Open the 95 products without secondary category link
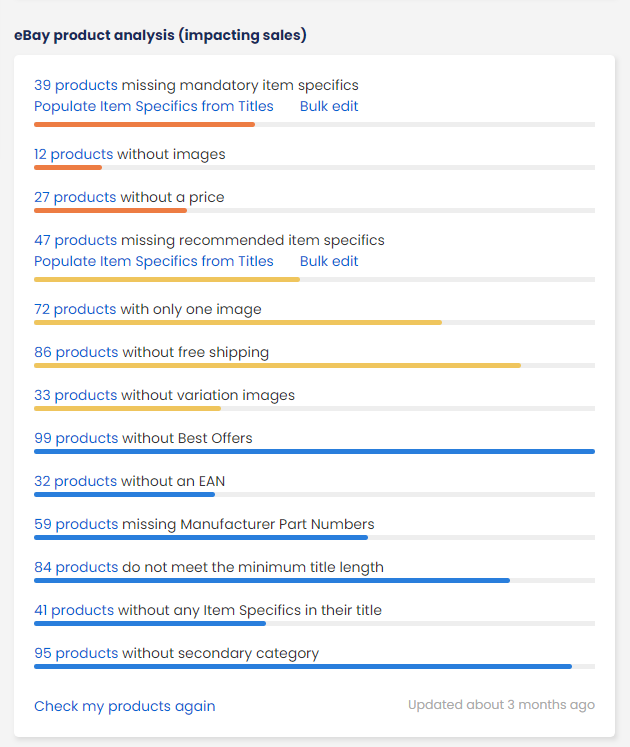 pos(76,653)
